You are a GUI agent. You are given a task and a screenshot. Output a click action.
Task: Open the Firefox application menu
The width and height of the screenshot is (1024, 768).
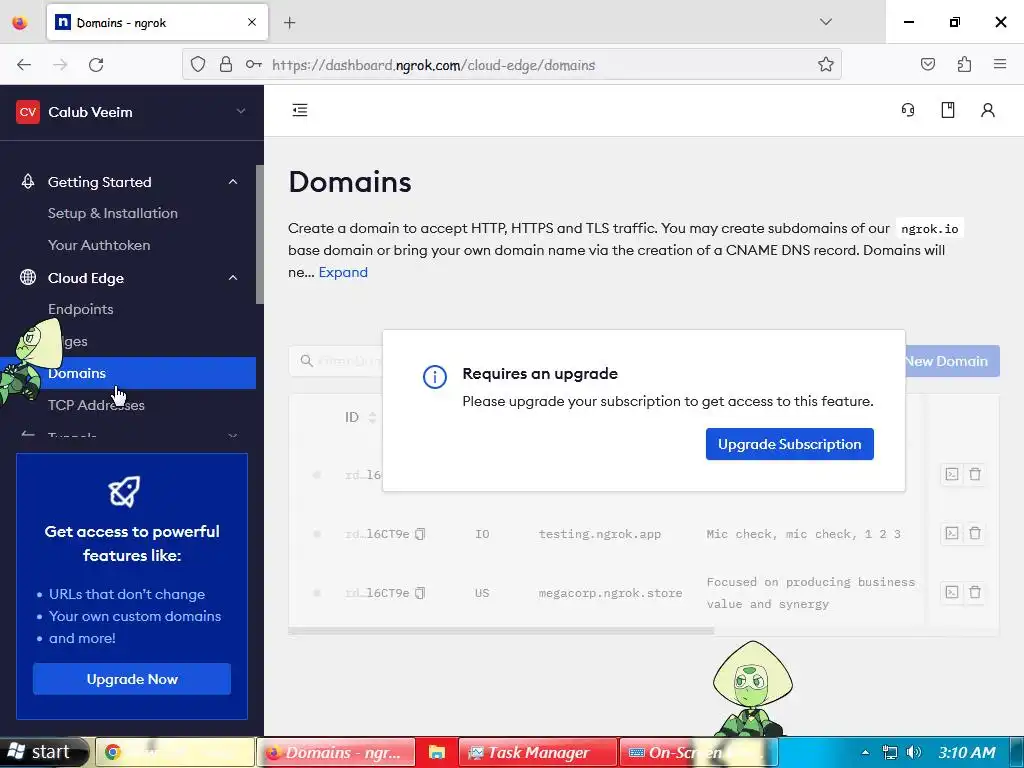pos(1000,64)
